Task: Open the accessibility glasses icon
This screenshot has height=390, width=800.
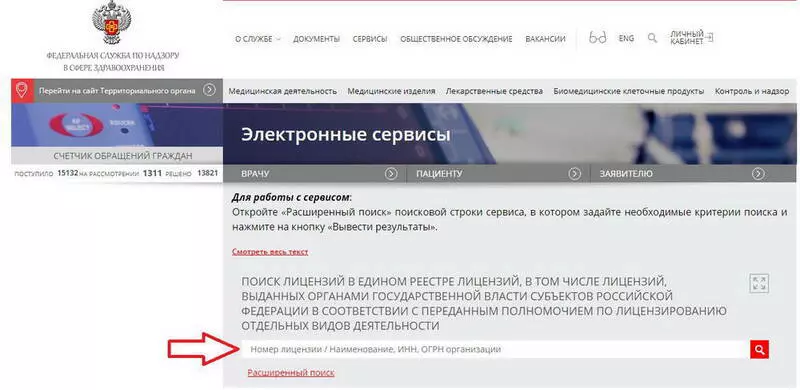Action: [x=597, y=38]
